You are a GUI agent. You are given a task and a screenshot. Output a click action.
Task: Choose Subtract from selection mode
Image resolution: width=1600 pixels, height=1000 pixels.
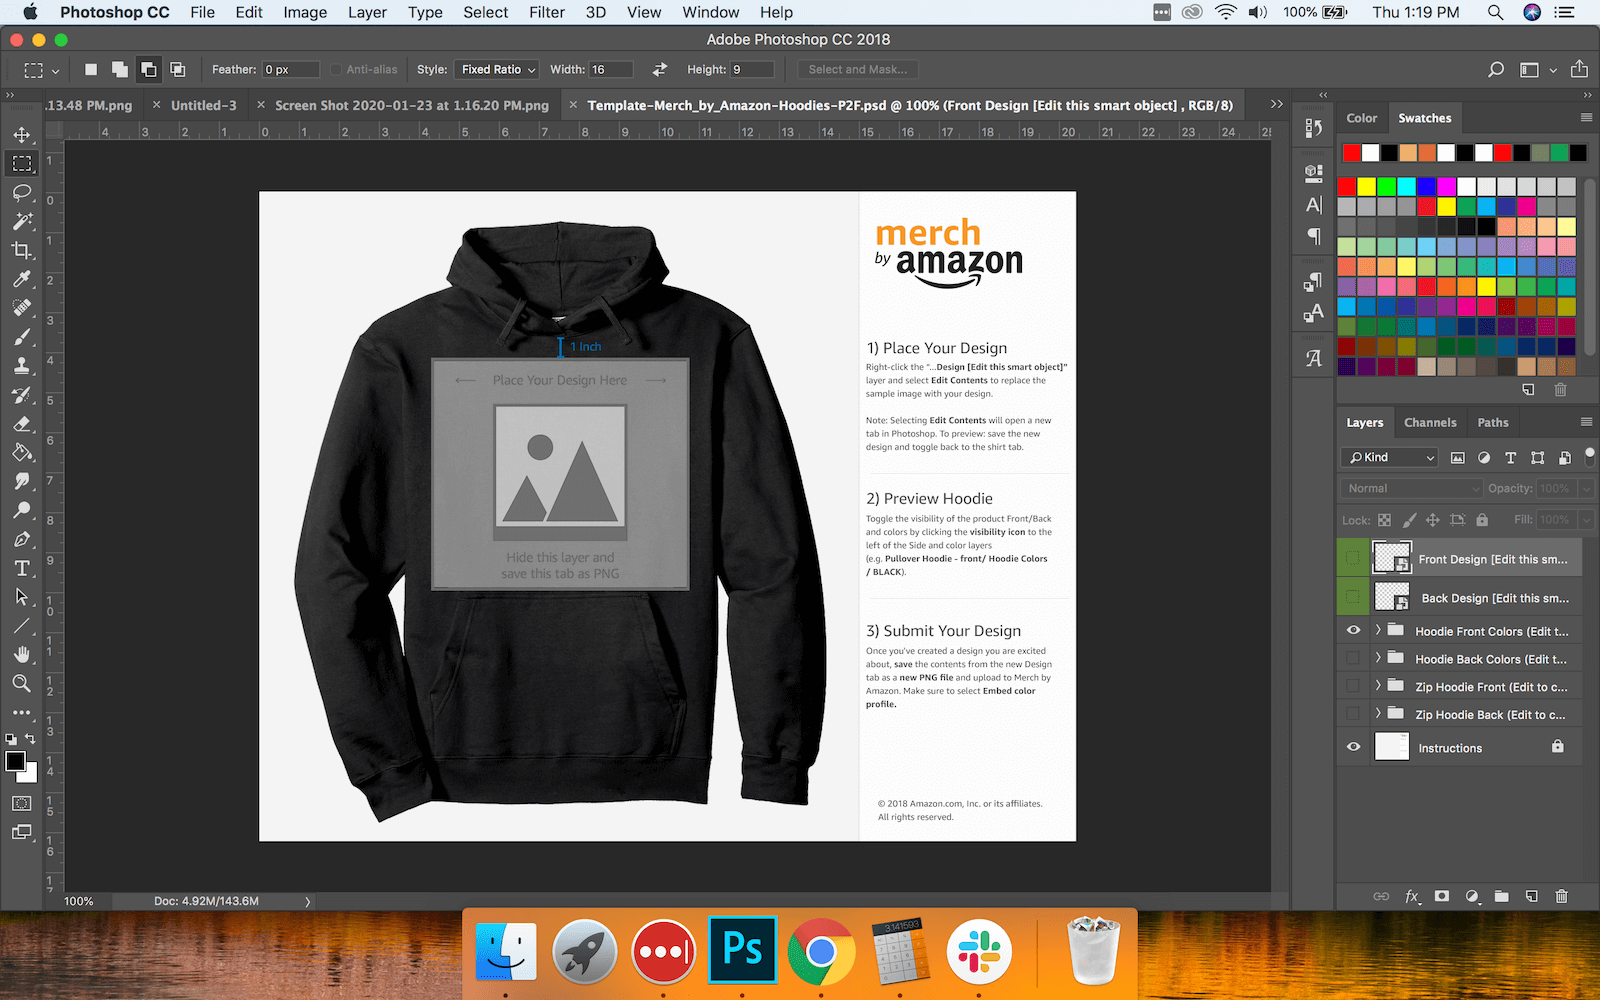pos(149,69)
